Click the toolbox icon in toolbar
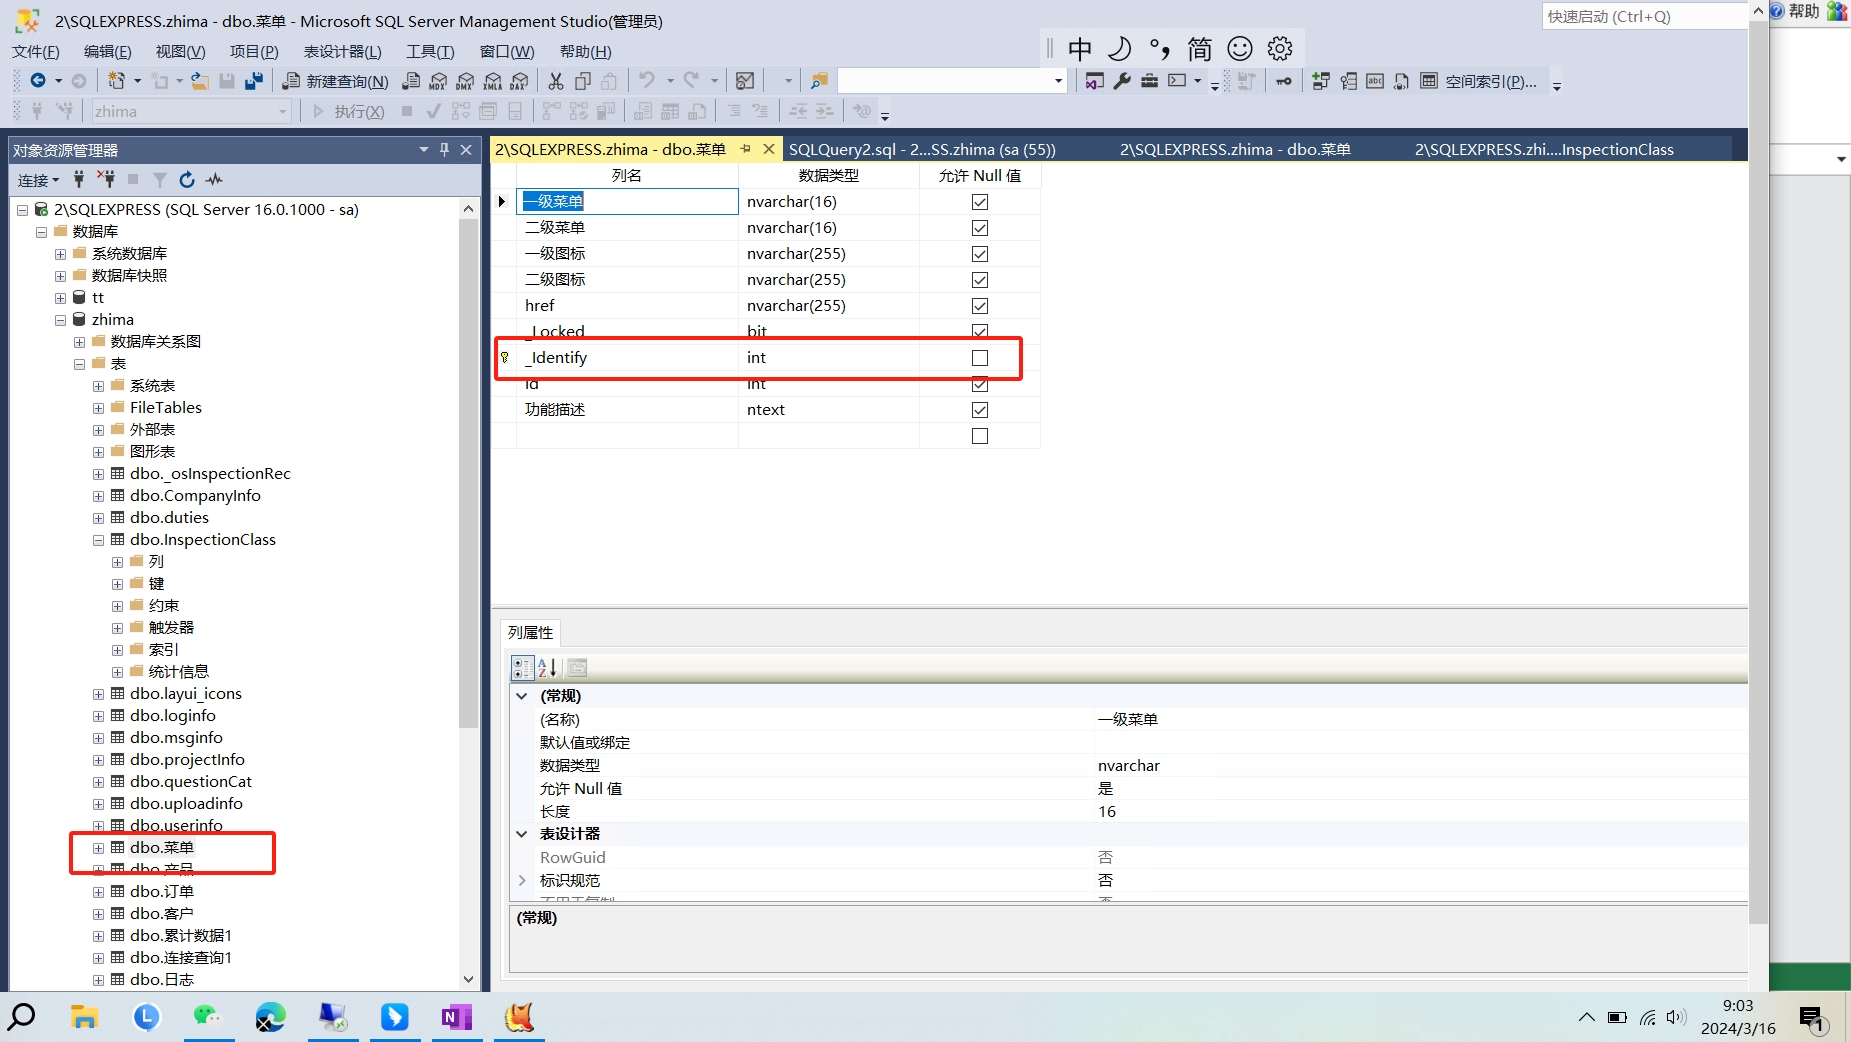 click(1149, 81)
